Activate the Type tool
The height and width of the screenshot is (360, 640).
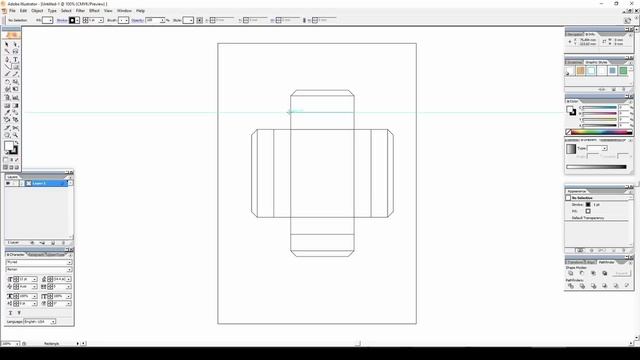pyautogui.click(x=16, y=60)
